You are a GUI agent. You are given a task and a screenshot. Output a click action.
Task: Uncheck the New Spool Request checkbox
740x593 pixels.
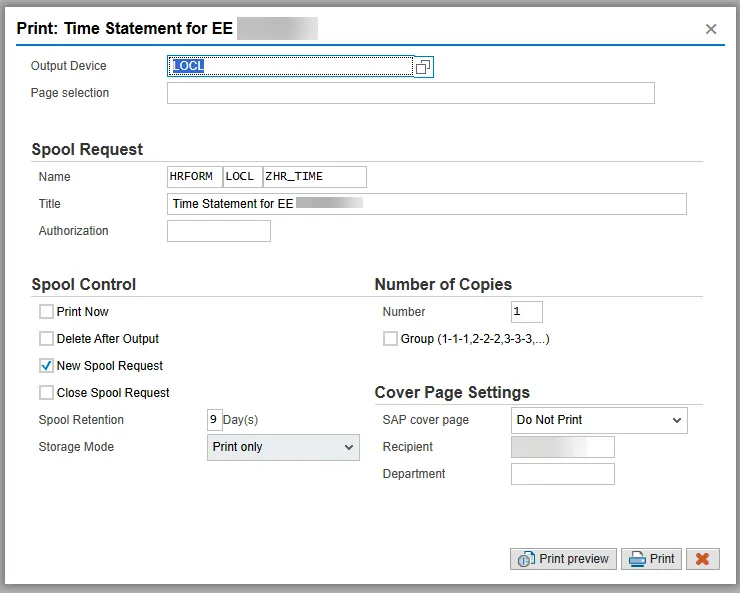pos(47,366)
